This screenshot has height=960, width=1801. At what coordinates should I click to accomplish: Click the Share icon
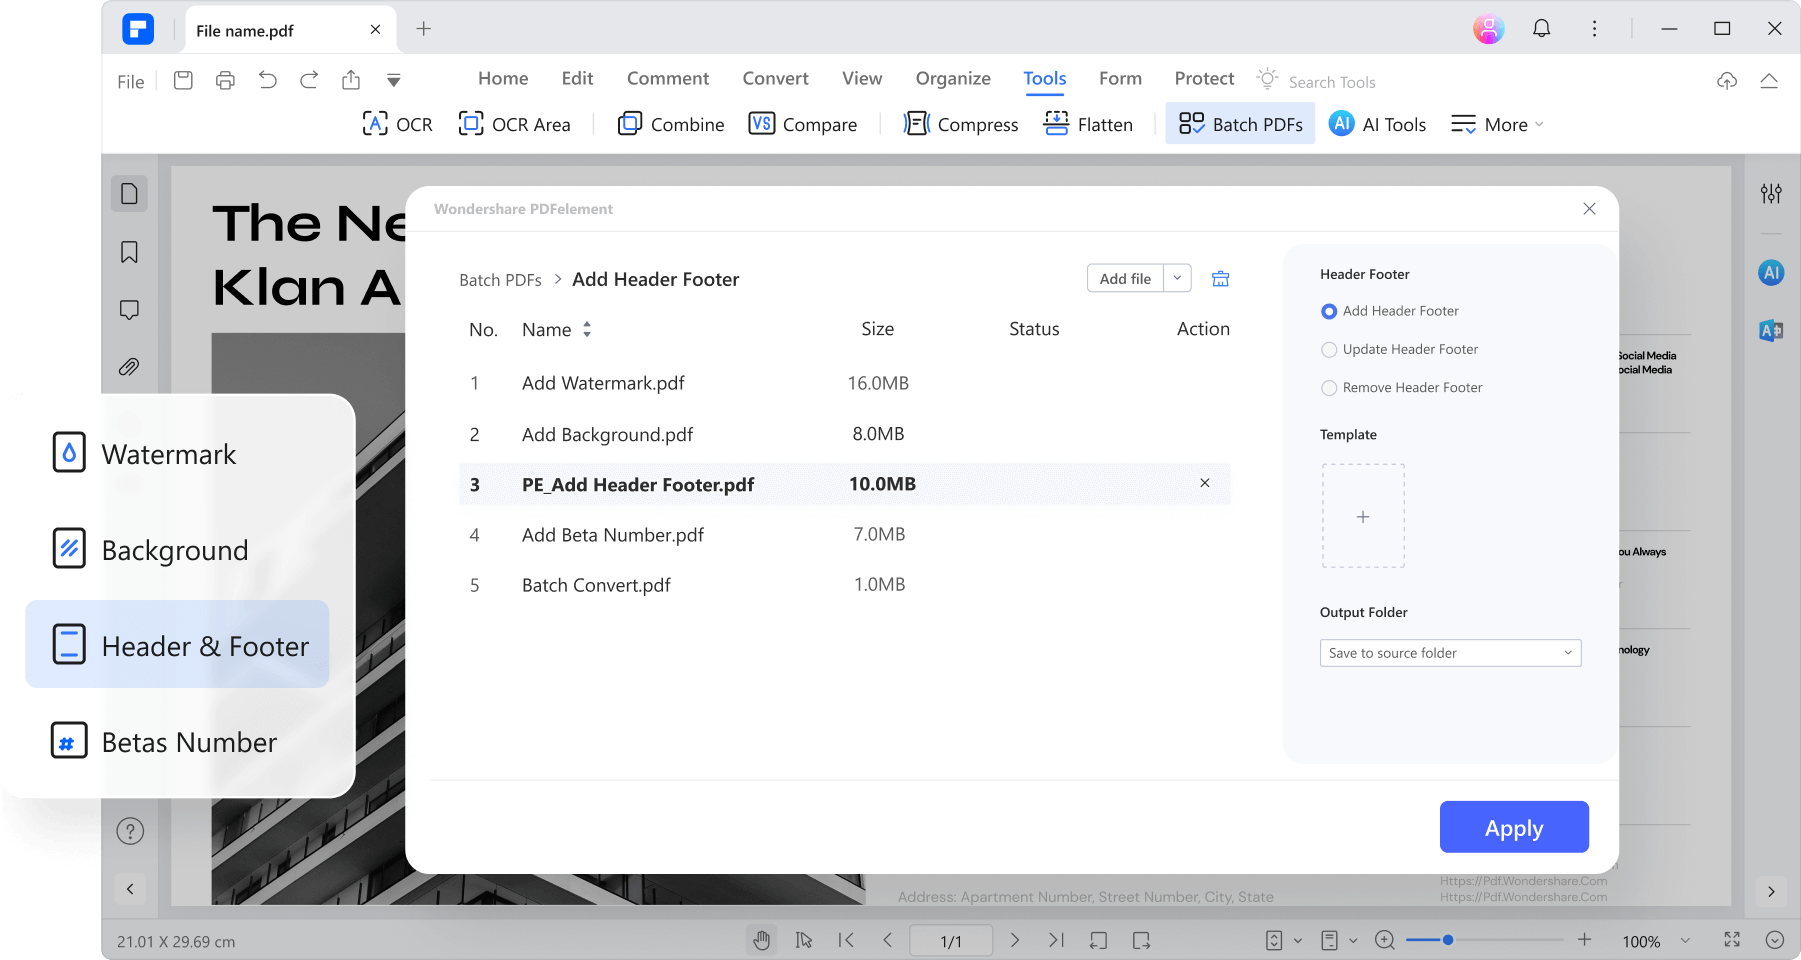(351, 80)
